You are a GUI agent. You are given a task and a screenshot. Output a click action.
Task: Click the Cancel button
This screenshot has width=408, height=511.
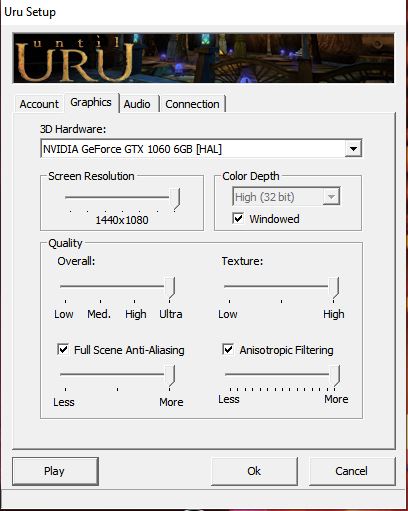[x=352, y=471]
